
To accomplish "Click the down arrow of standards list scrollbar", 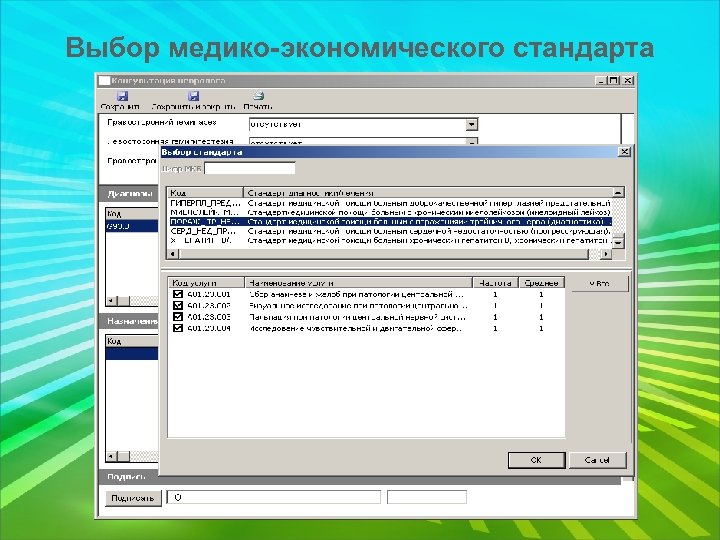I will click(619, 242).
